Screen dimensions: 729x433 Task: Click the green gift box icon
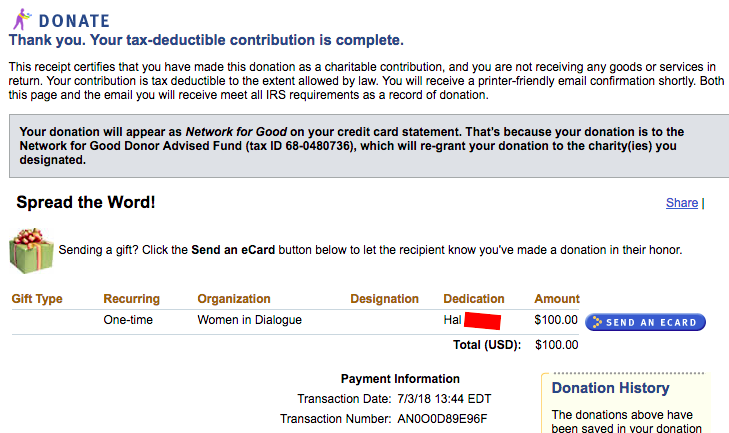[x=31, y=250]
